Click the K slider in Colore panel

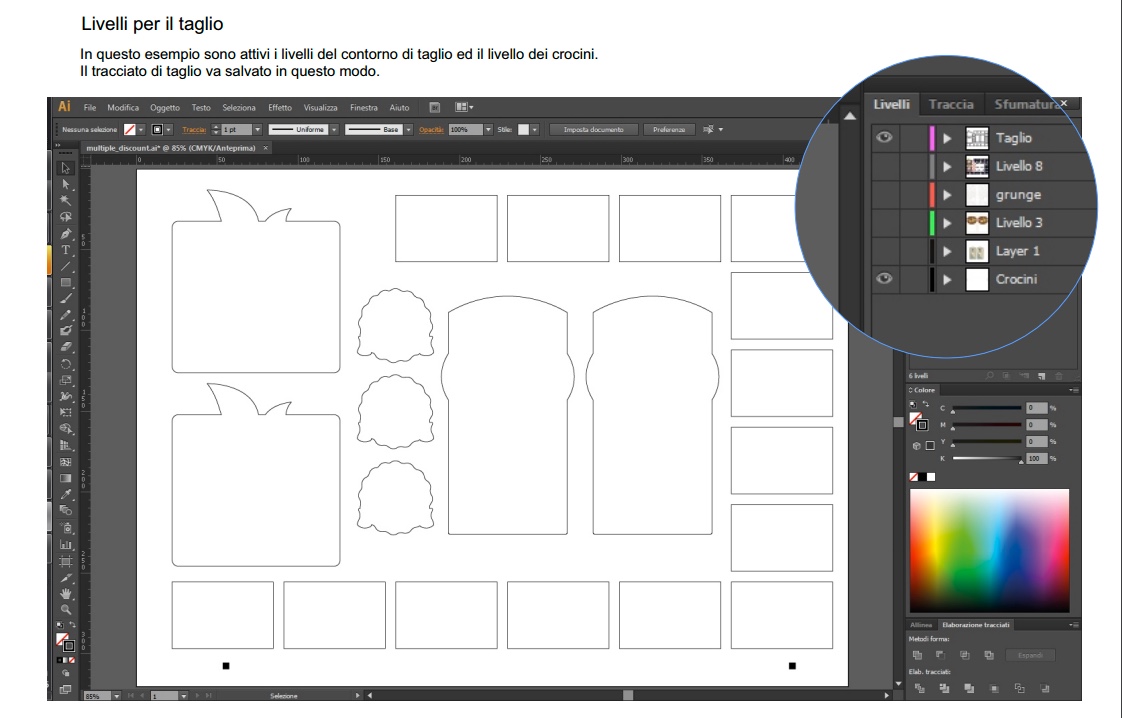[x=987, y=458]
